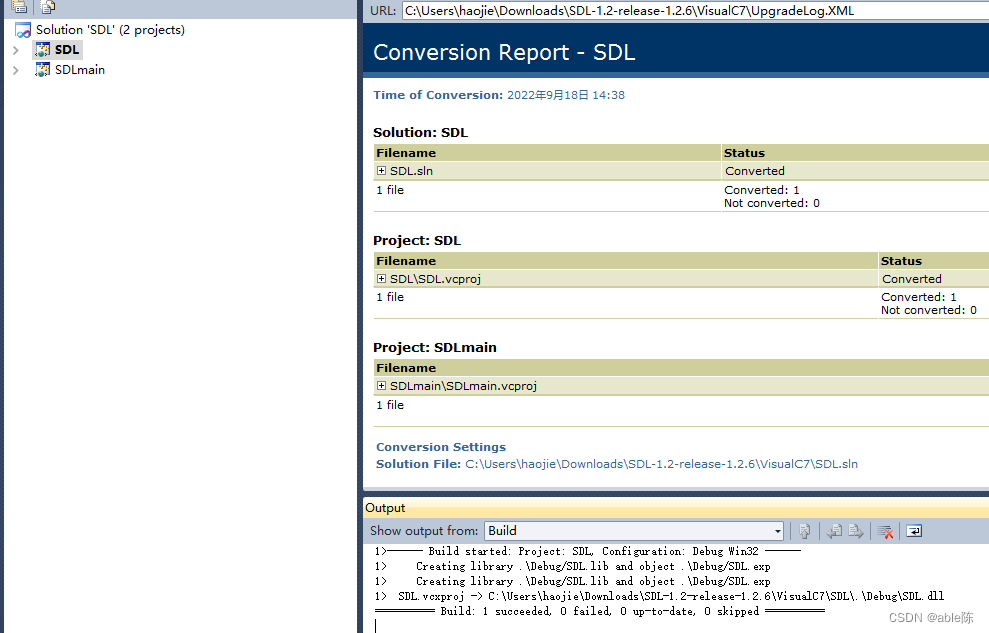Screen dimensions: 989x633
Task: Click the SDLmain\SDLmain.vcproj filename cell
Action: [x=681, y=386]
